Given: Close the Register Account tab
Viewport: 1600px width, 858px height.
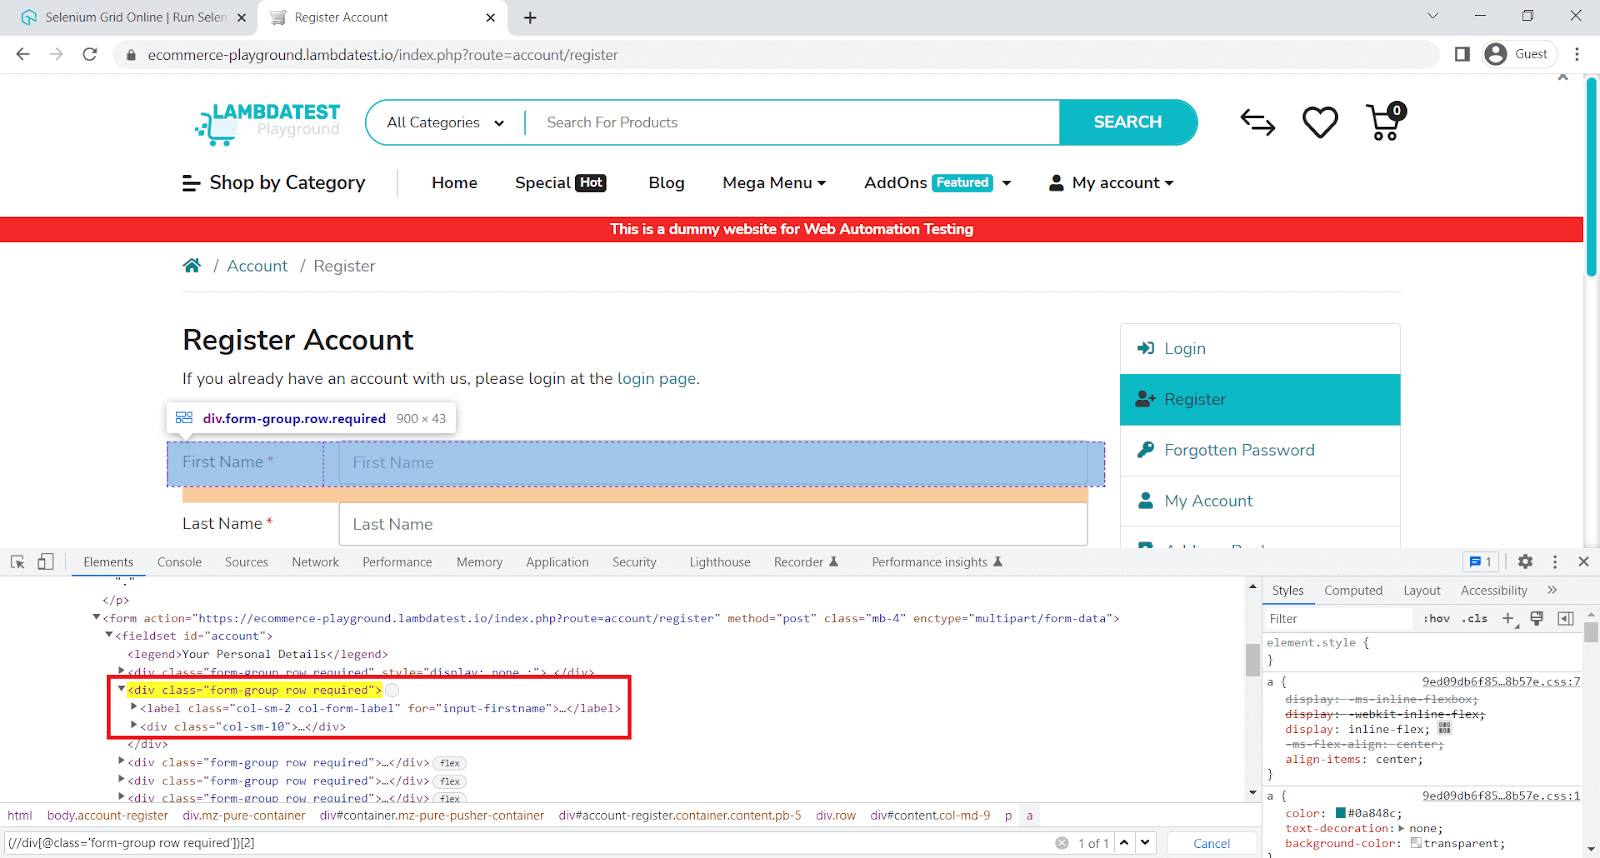Looking at the screenshot, I should coord(490,17).
